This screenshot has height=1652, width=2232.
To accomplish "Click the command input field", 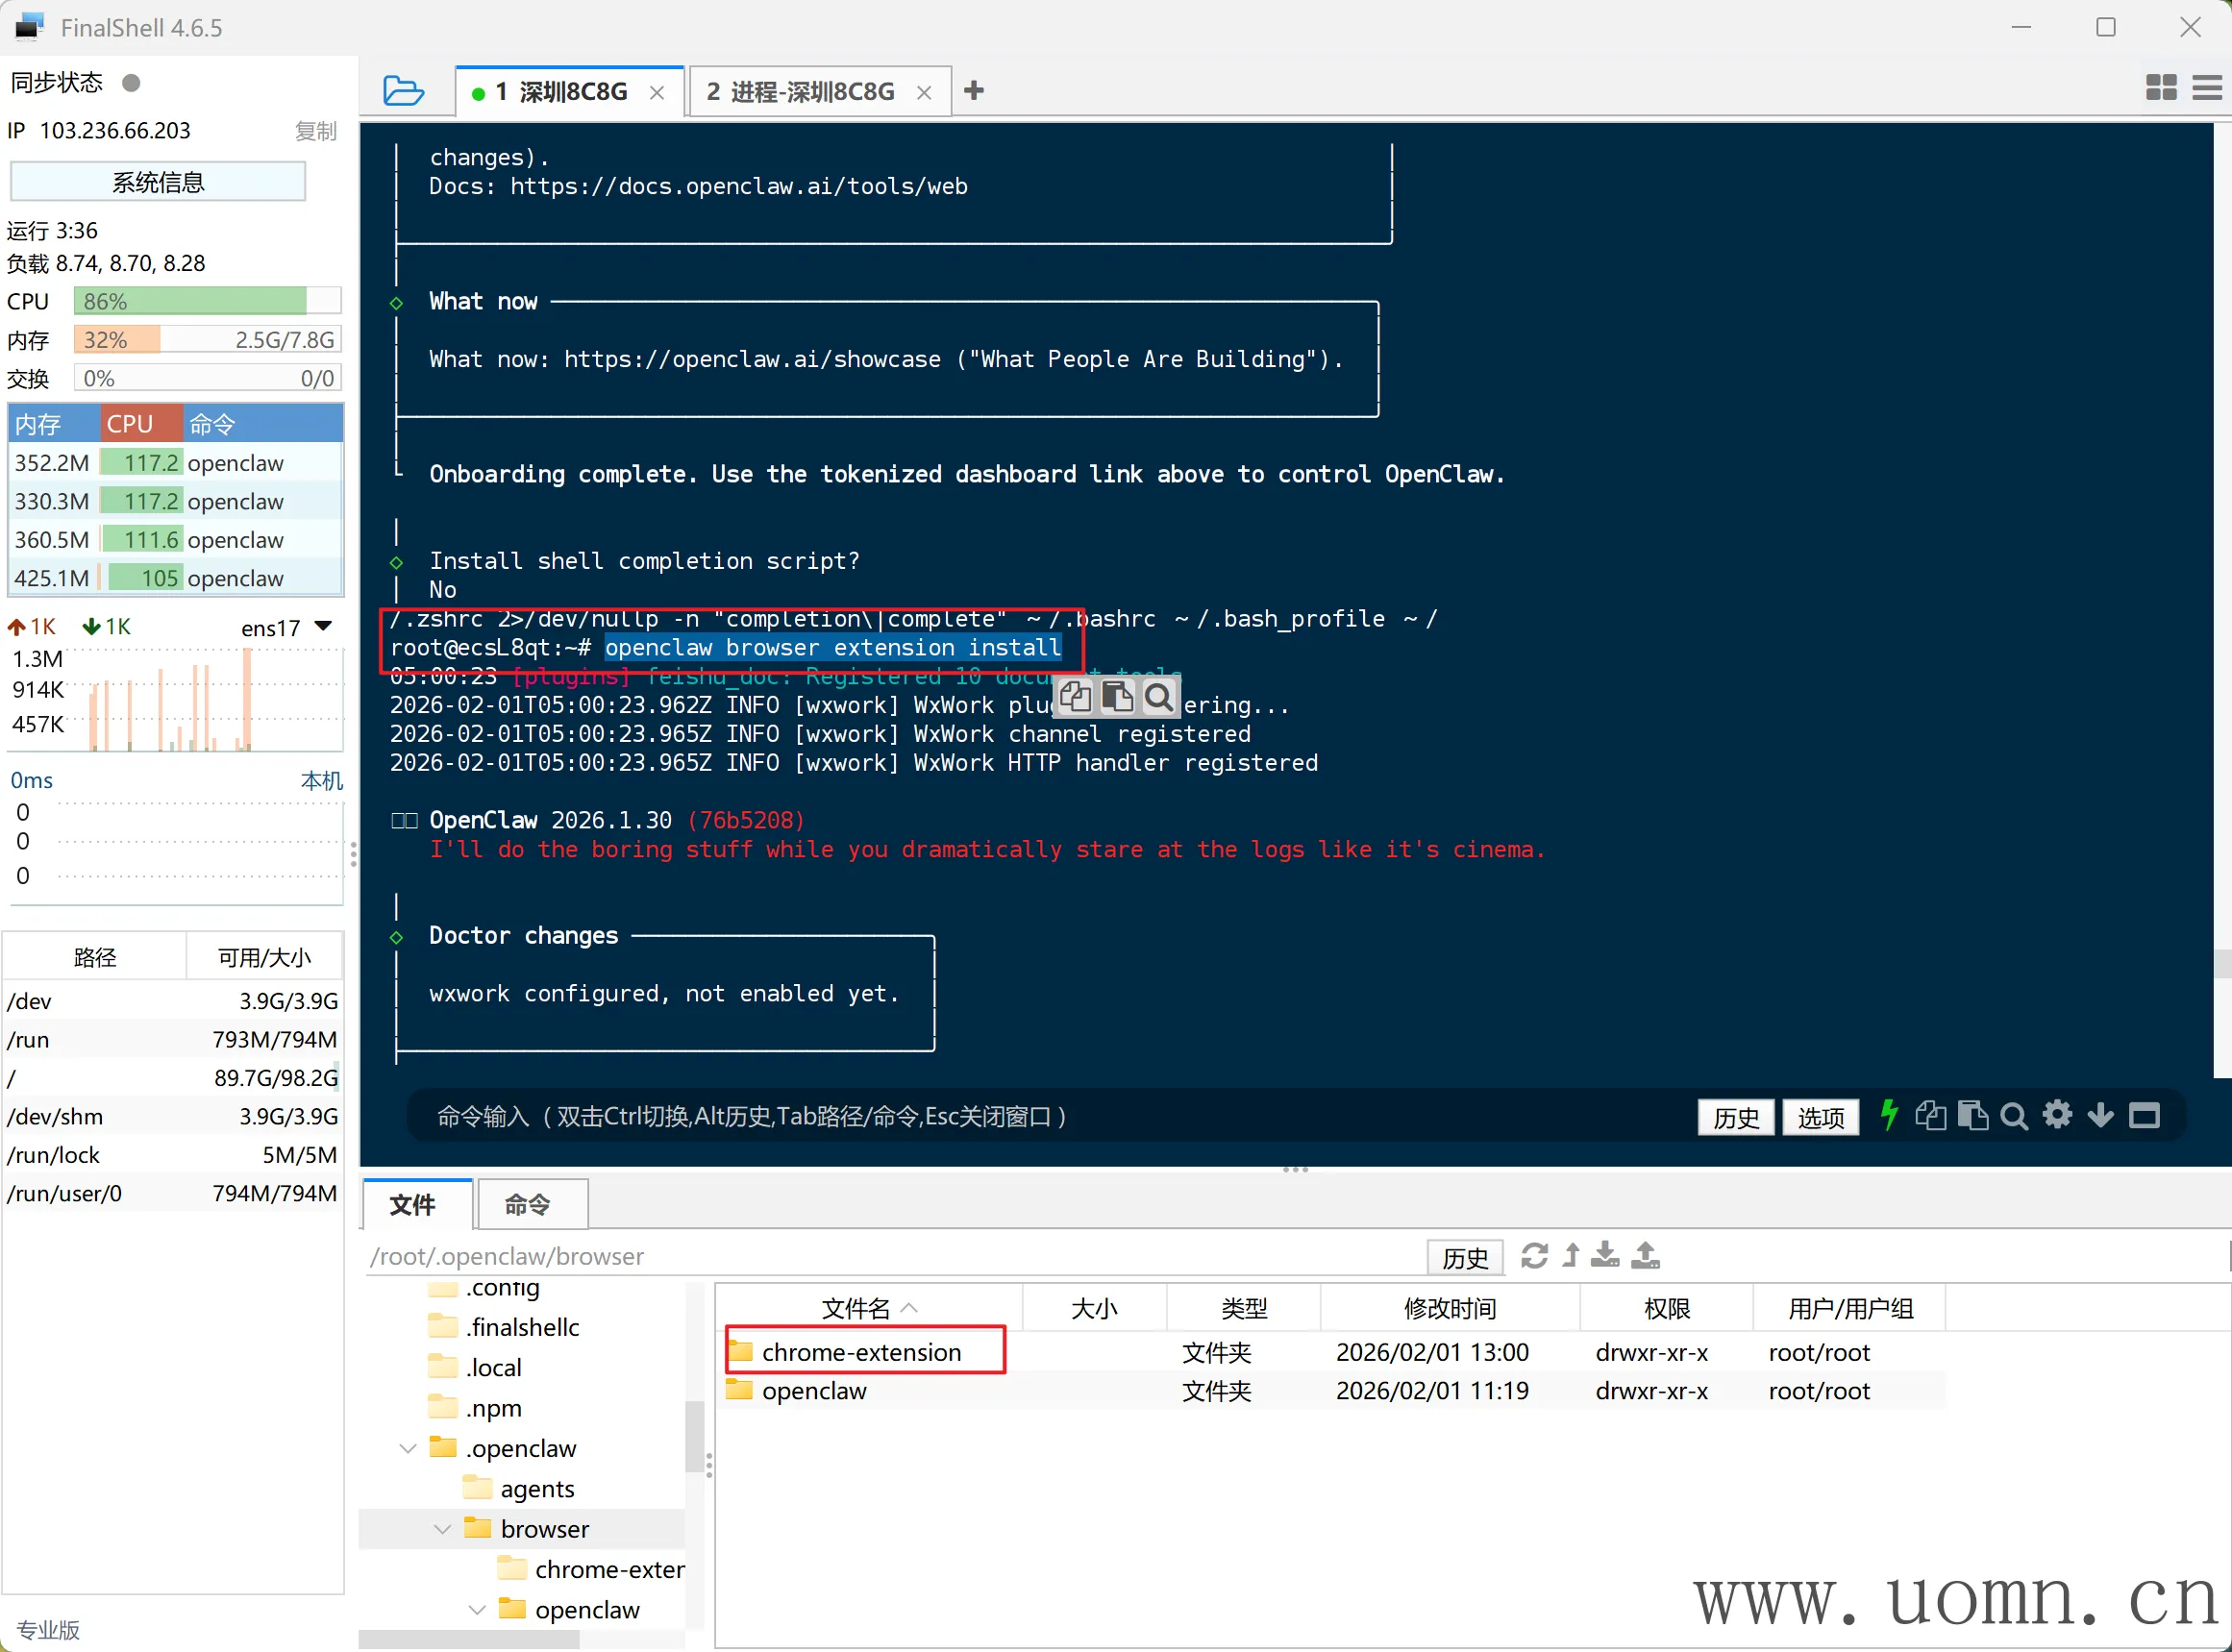I will [1000, 1116].
